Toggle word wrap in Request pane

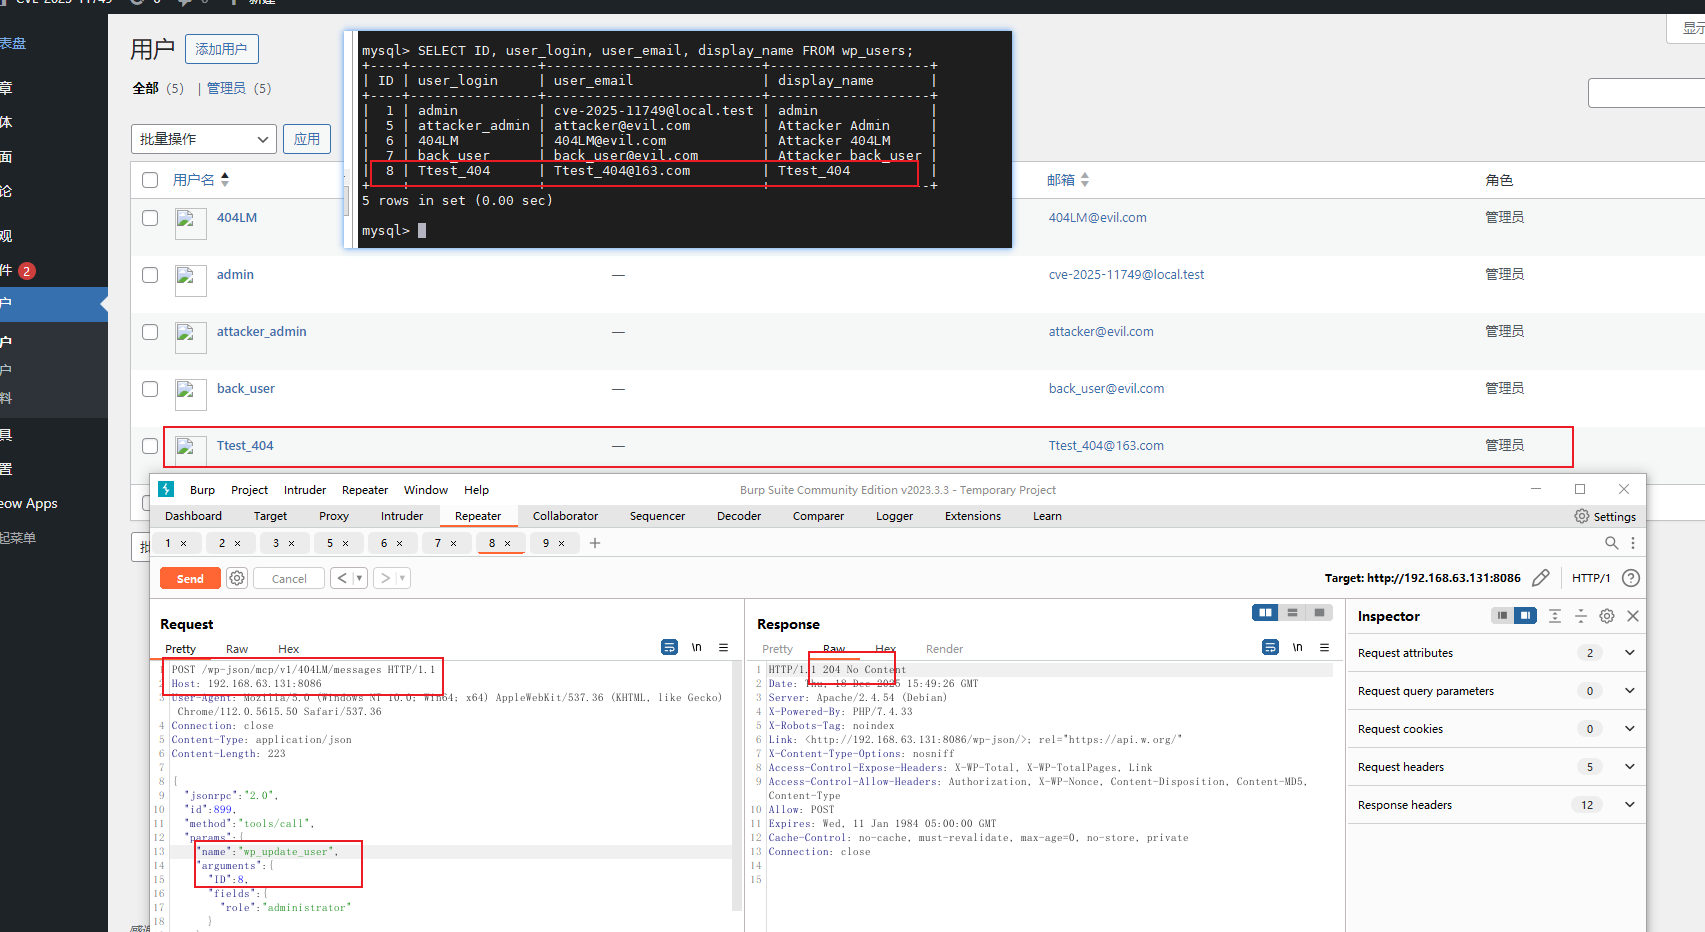[670, 648]
